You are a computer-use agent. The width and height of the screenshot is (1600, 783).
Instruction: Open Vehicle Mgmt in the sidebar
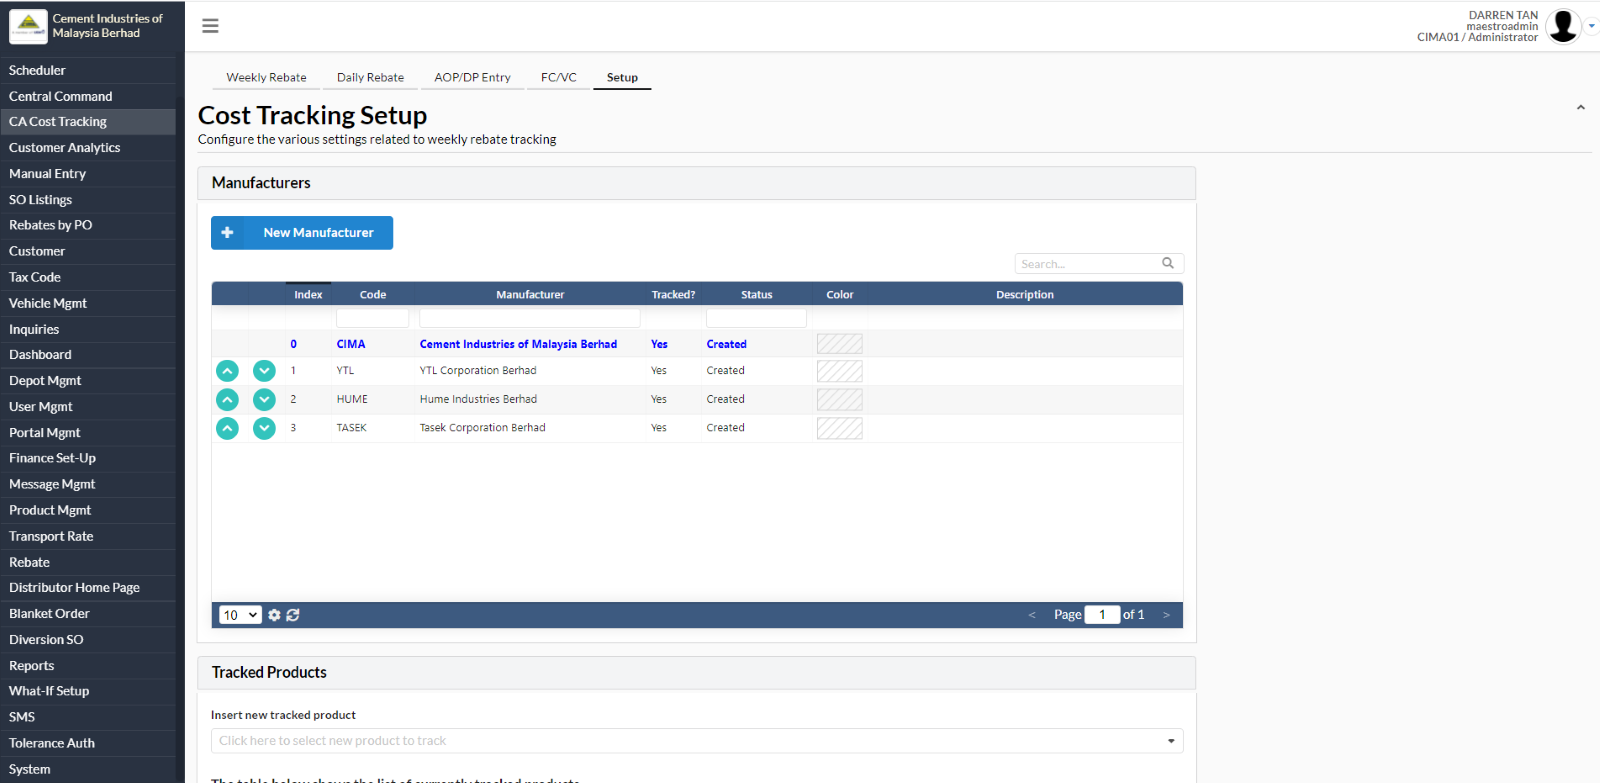pyautogui.click(x=88, y=303)
